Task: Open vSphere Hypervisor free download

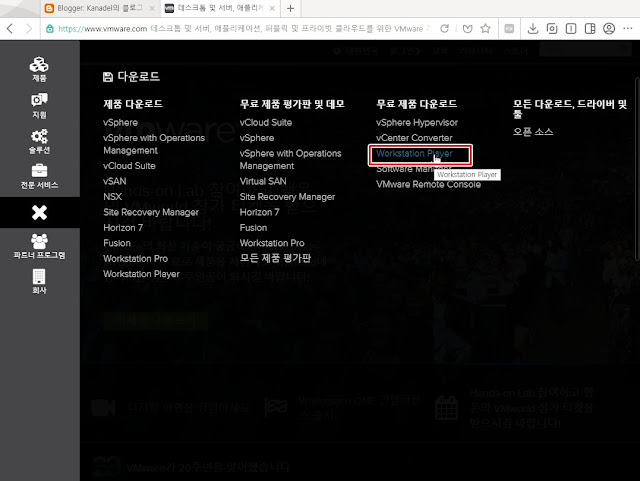Action: [x=417, y=122]
